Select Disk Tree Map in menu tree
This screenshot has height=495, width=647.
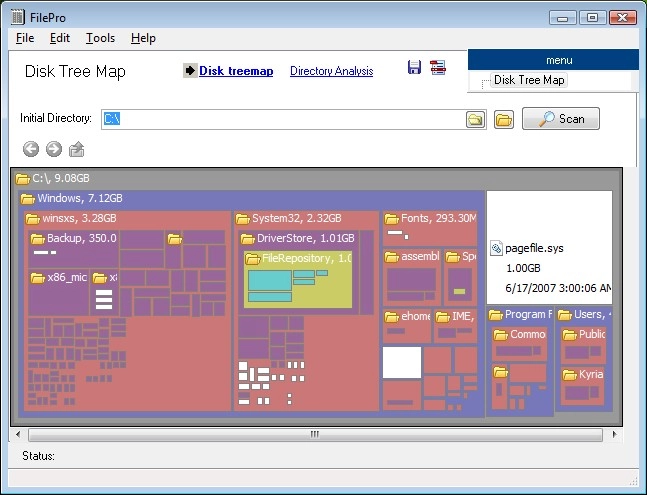pyautogui.click(x=529, y=80)
